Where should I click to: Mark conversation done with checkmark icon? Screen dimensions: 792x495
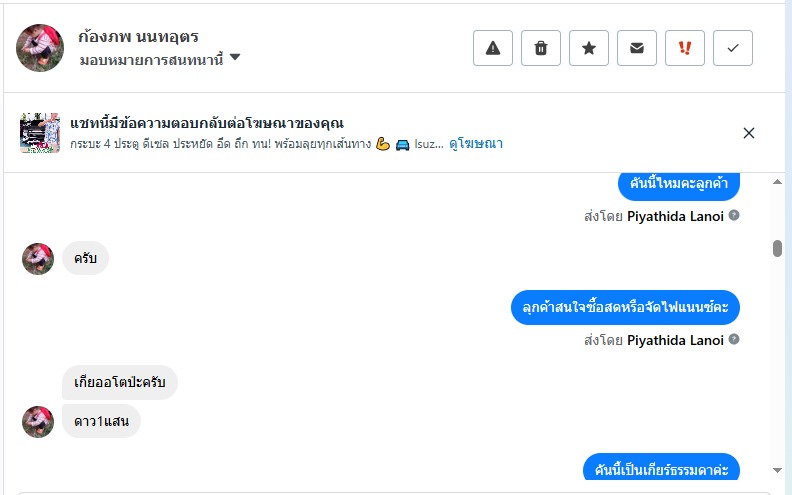point(733,48)
